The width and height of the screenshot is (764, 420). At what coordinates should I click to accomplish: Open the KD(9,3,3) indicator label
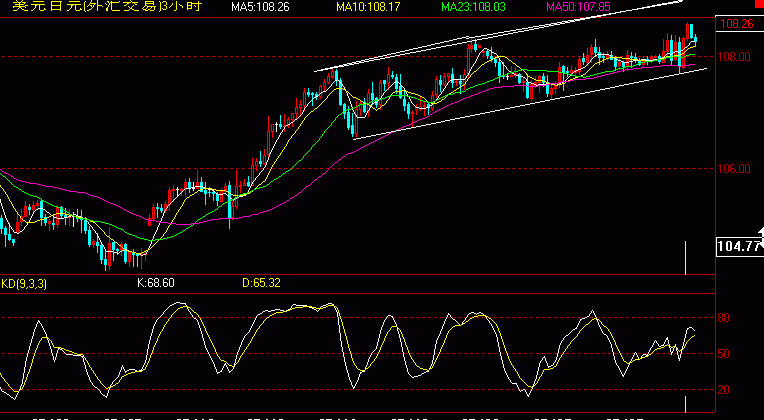coord(24,284)
